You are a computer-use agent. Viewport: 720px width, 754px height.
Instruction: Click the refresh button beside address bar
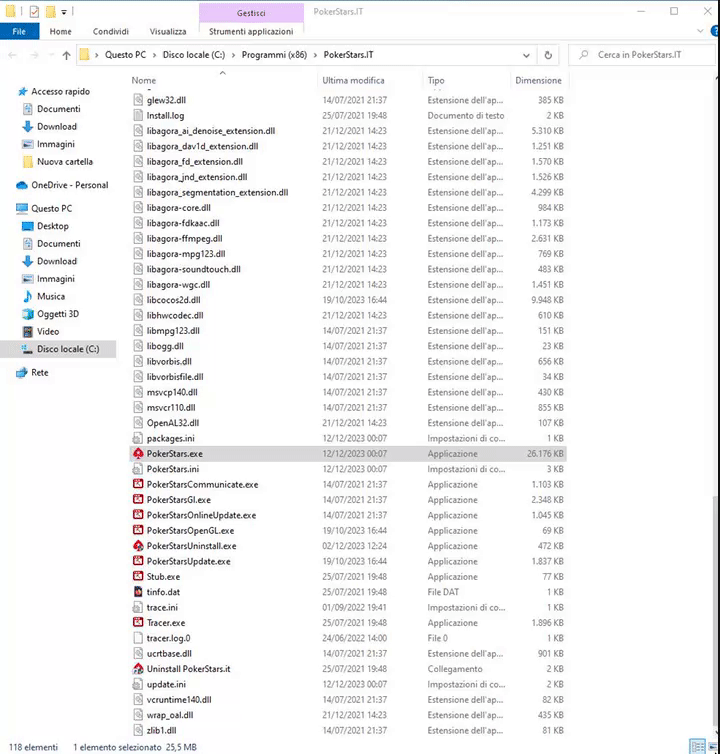(x=548, y=55)
